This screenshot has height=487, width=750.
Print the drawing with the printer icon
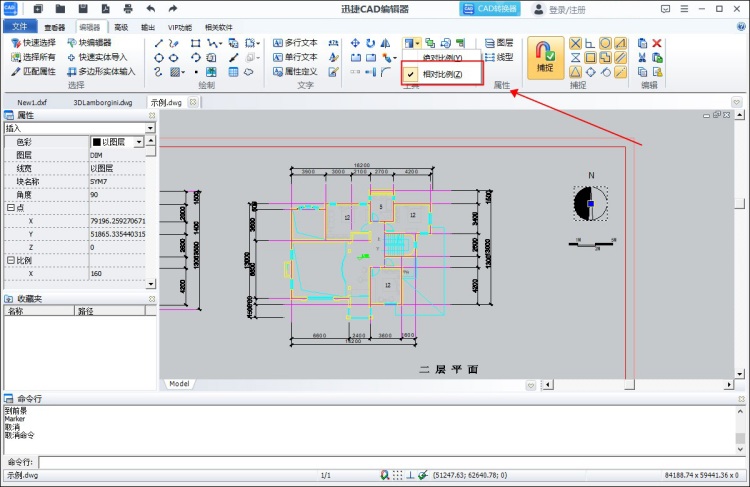[128, 9]
